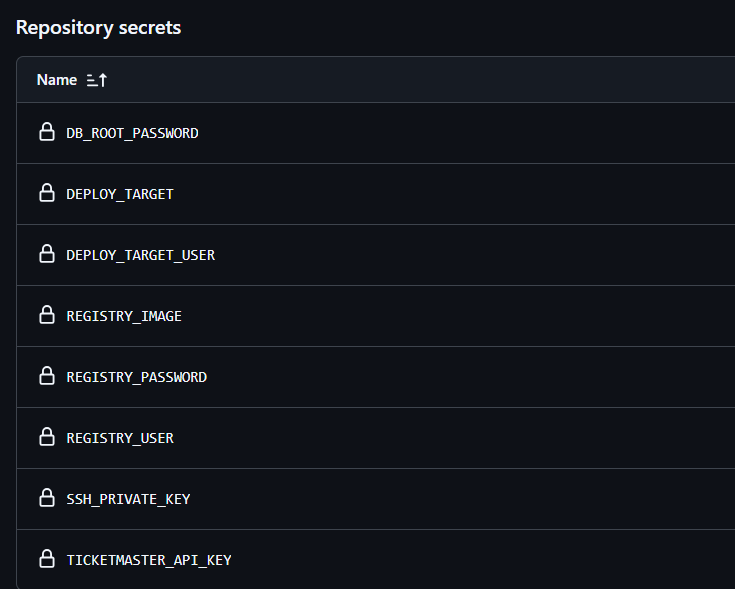Click the lock icon beside DB_ROOT_PASSWORD
Image resolution: width=735 pixels, height=589 pixels.
(x=47, y=132)
